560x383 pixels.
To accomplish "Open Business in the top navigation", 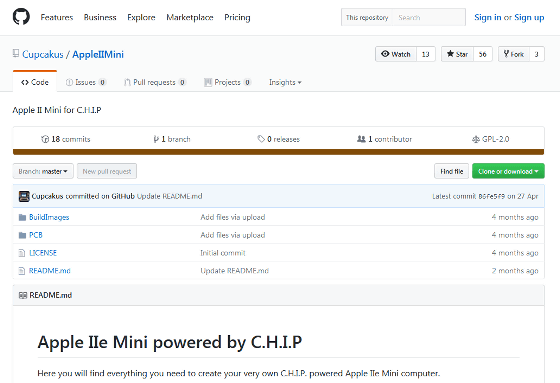I will 100,17.
